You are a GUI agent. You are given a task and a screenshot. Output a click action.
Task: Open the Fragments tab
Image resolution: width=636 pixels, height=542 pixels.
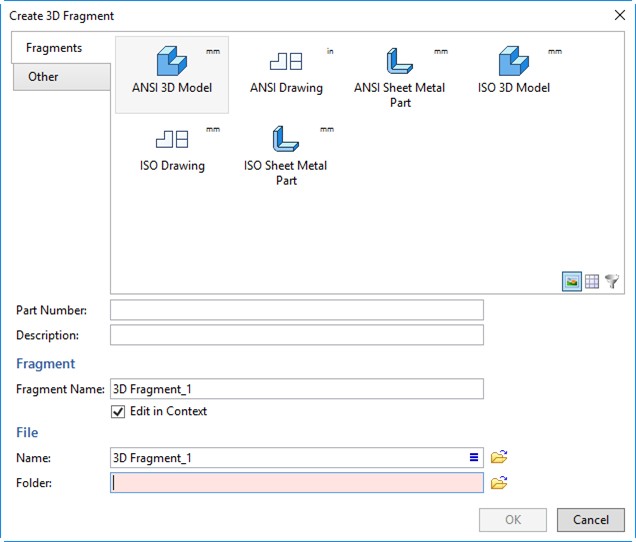tap(55, 48)
